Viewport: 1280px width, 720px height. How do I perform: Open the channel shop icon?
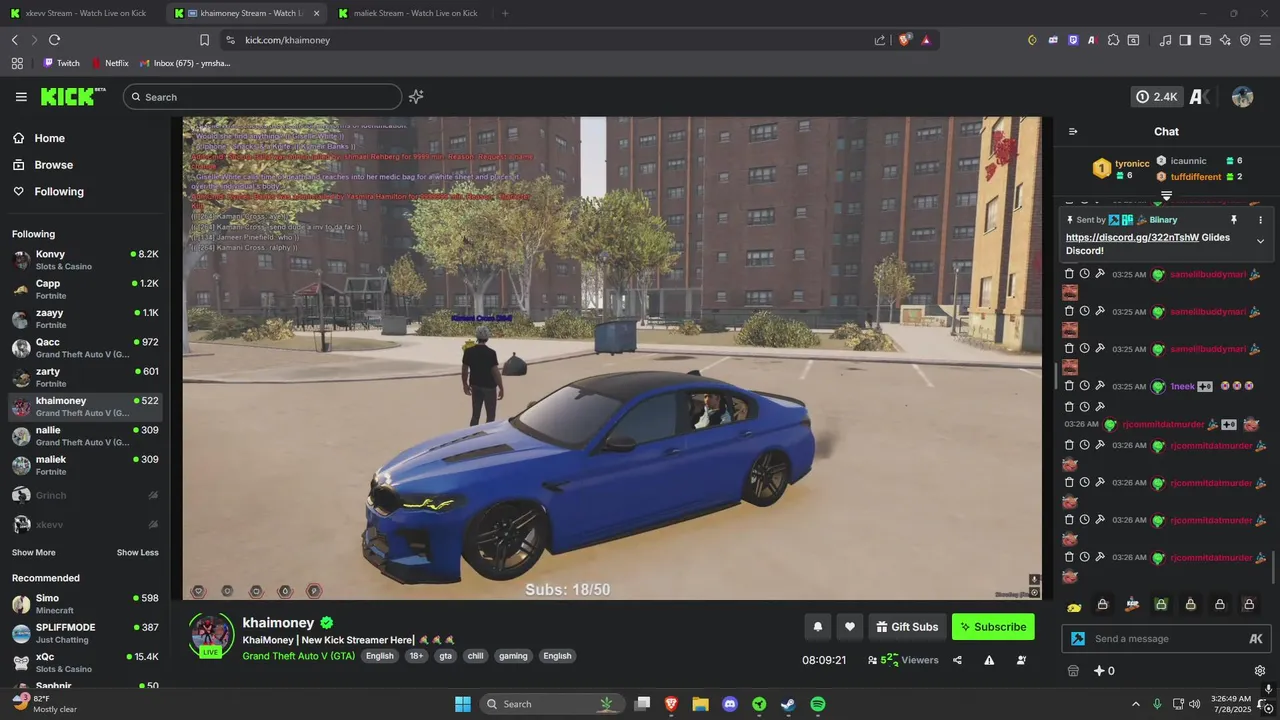[1073, 671]
